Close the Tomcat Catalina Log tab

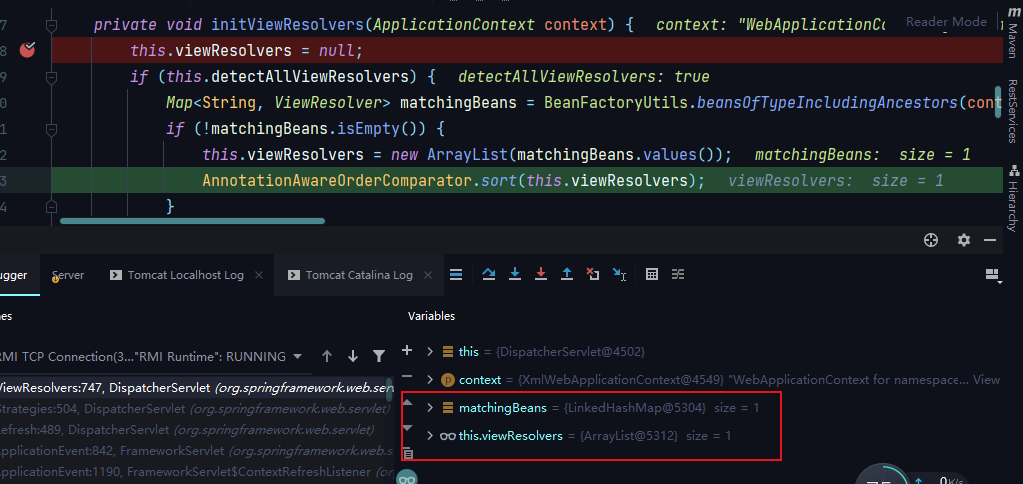click(x=428, y=275)
